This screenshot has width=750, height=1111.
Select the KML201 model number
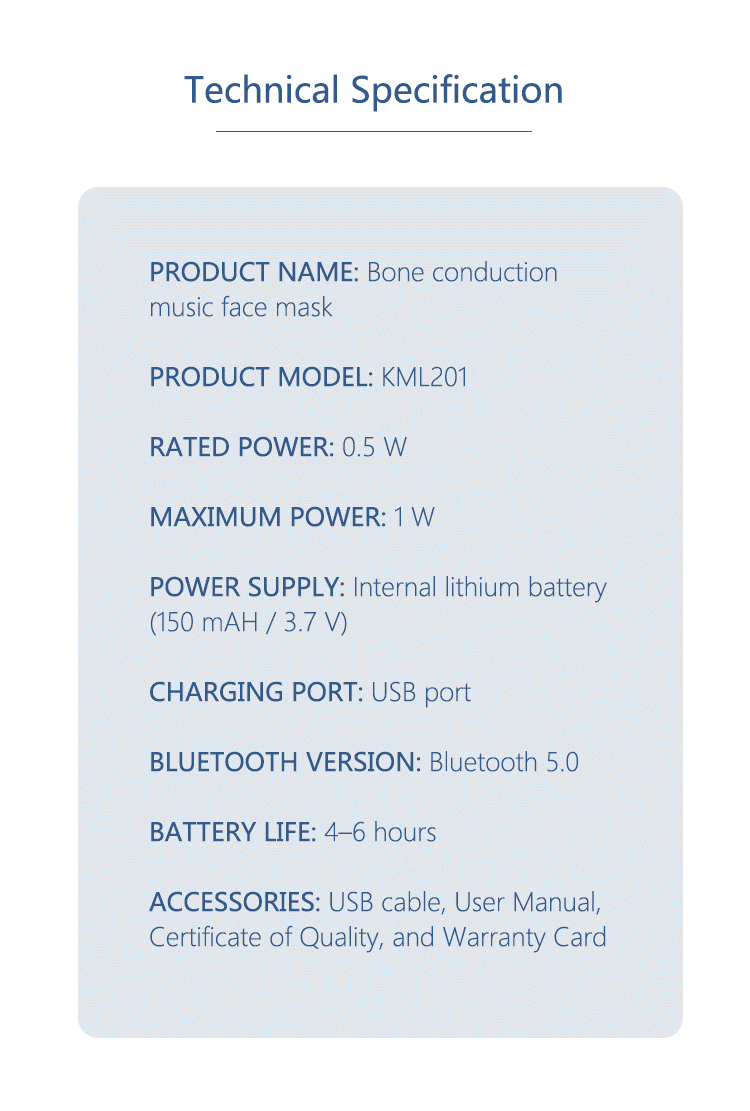coord(424,377)
